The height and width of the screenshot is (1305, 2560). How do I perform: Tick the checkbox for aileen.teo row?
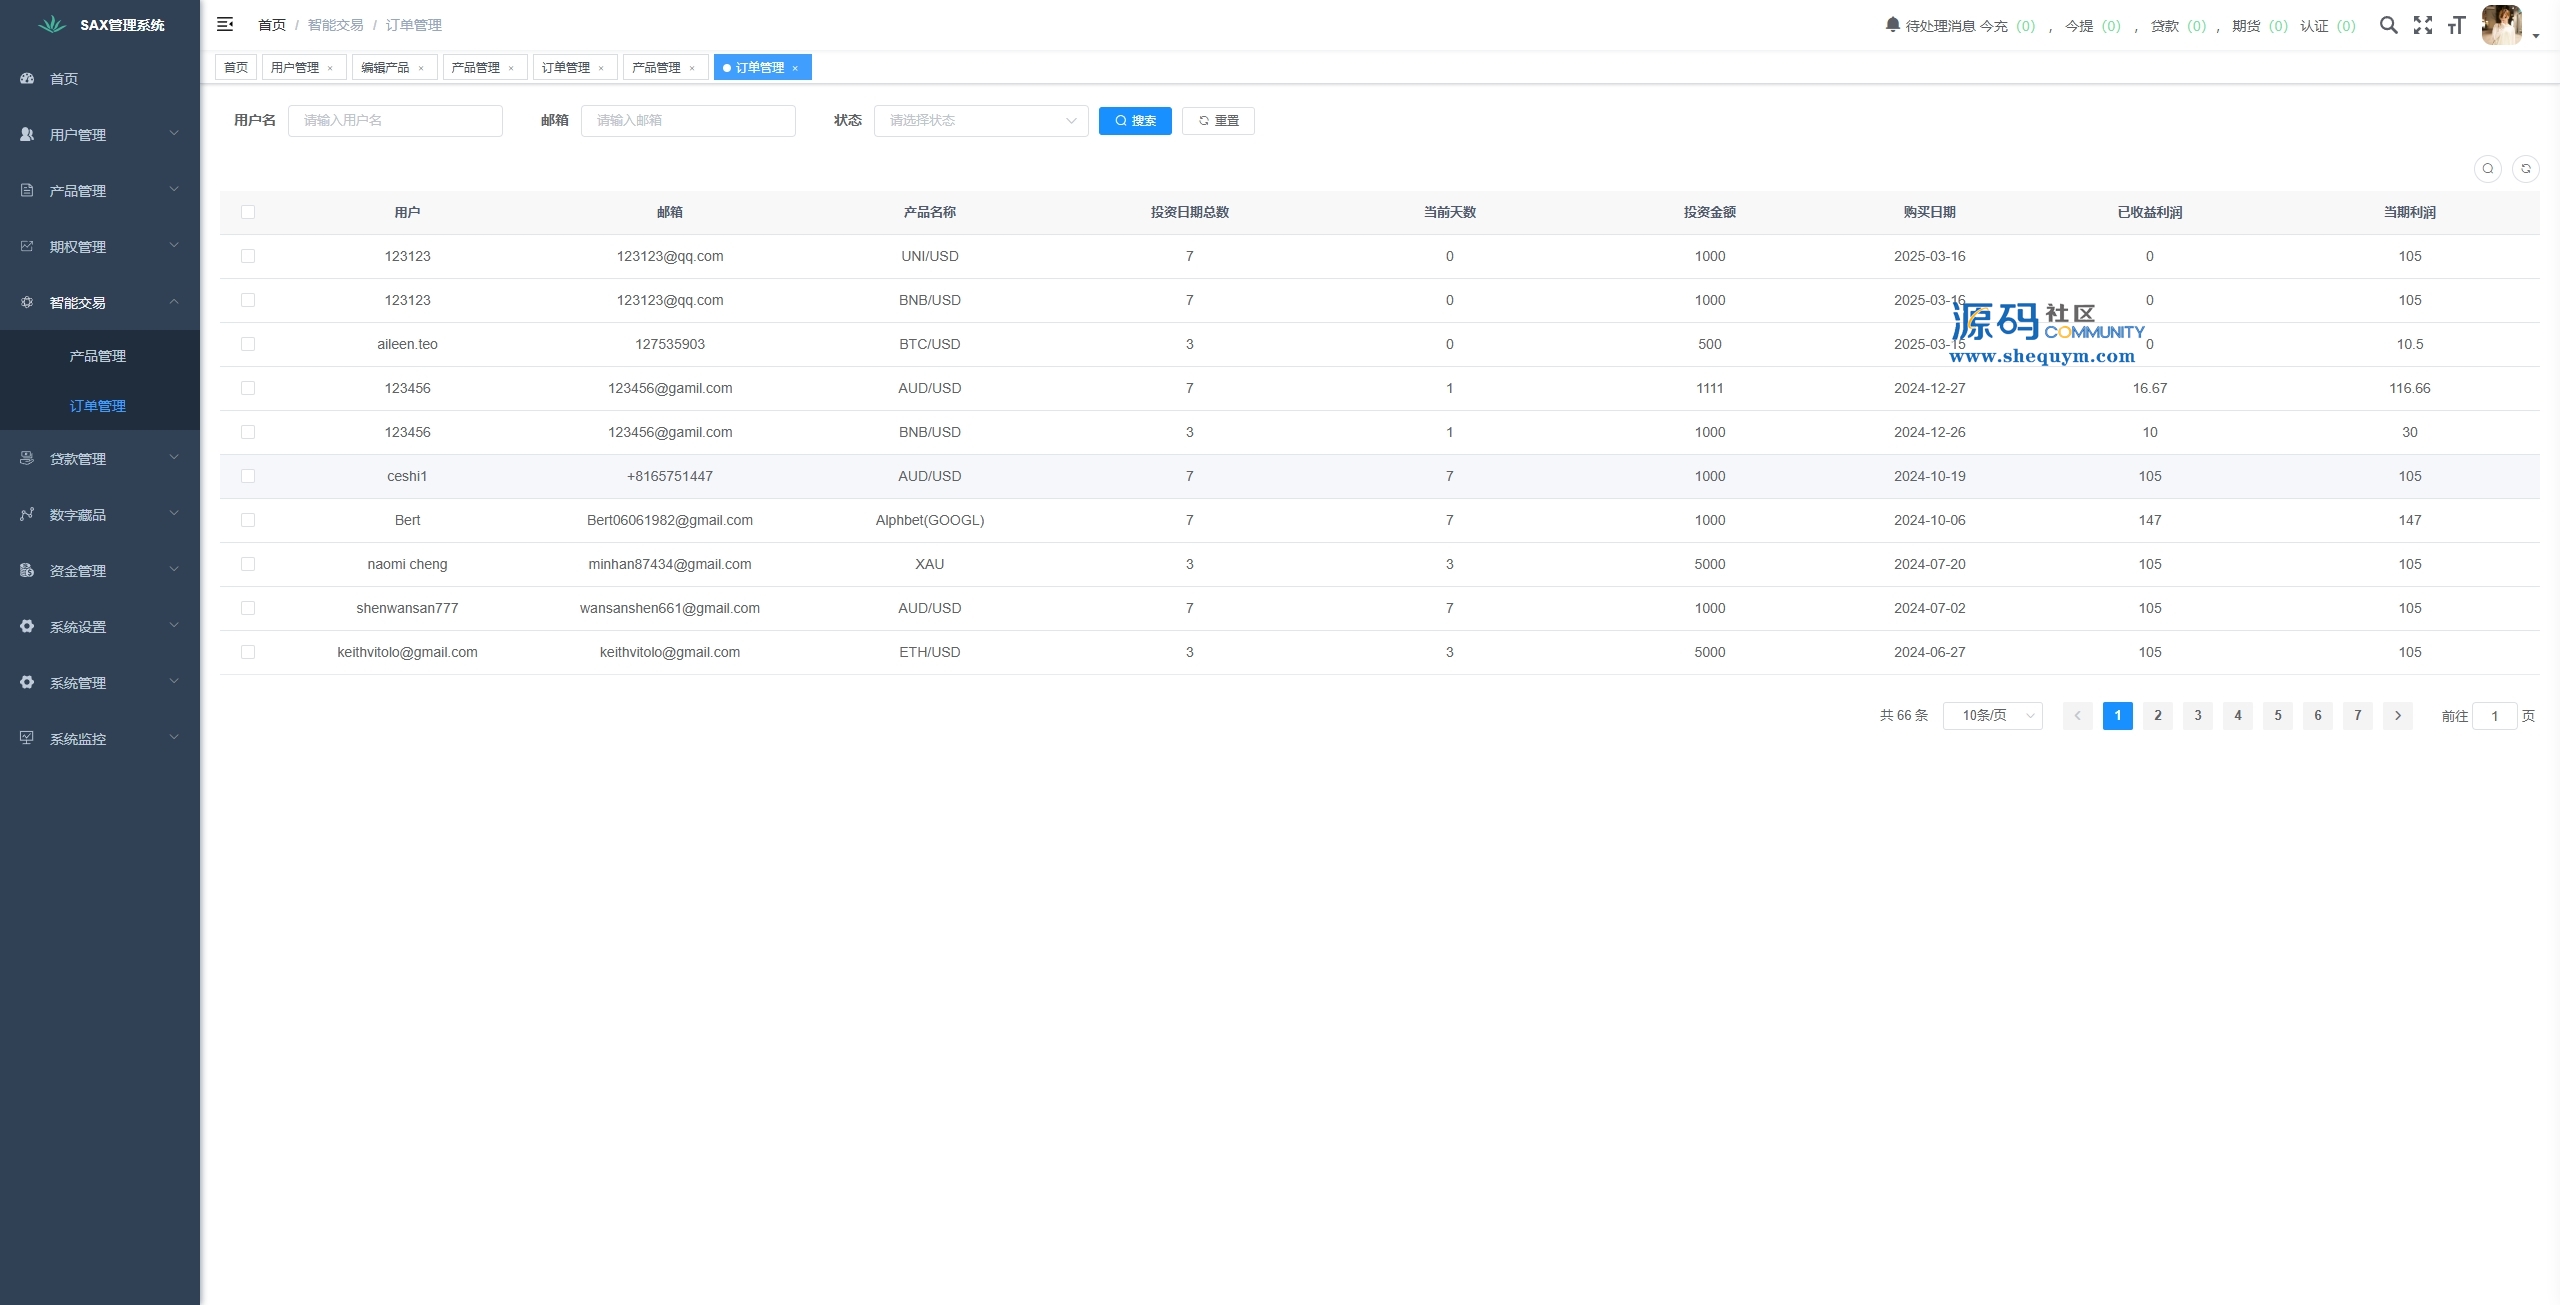(x=248, y=344)
